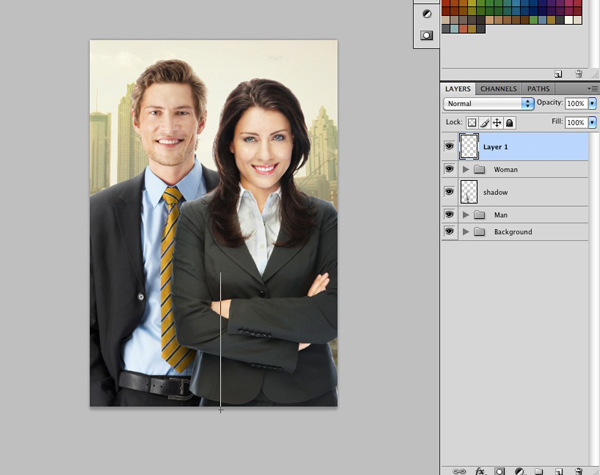
Task: Expand the Woman layer group
Action: pos(466,170)
